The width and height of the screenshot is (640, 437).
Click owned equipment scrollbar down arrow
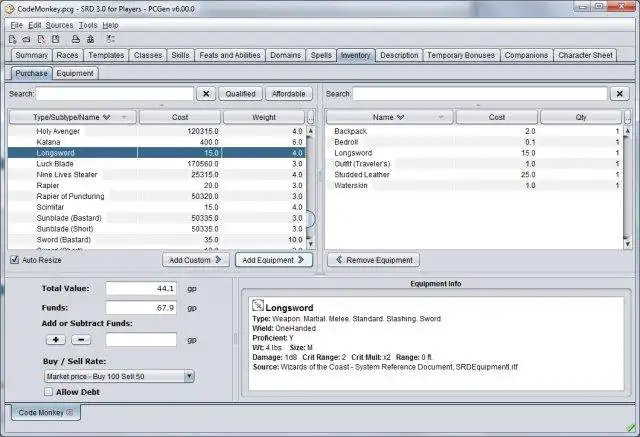(627, 244)
